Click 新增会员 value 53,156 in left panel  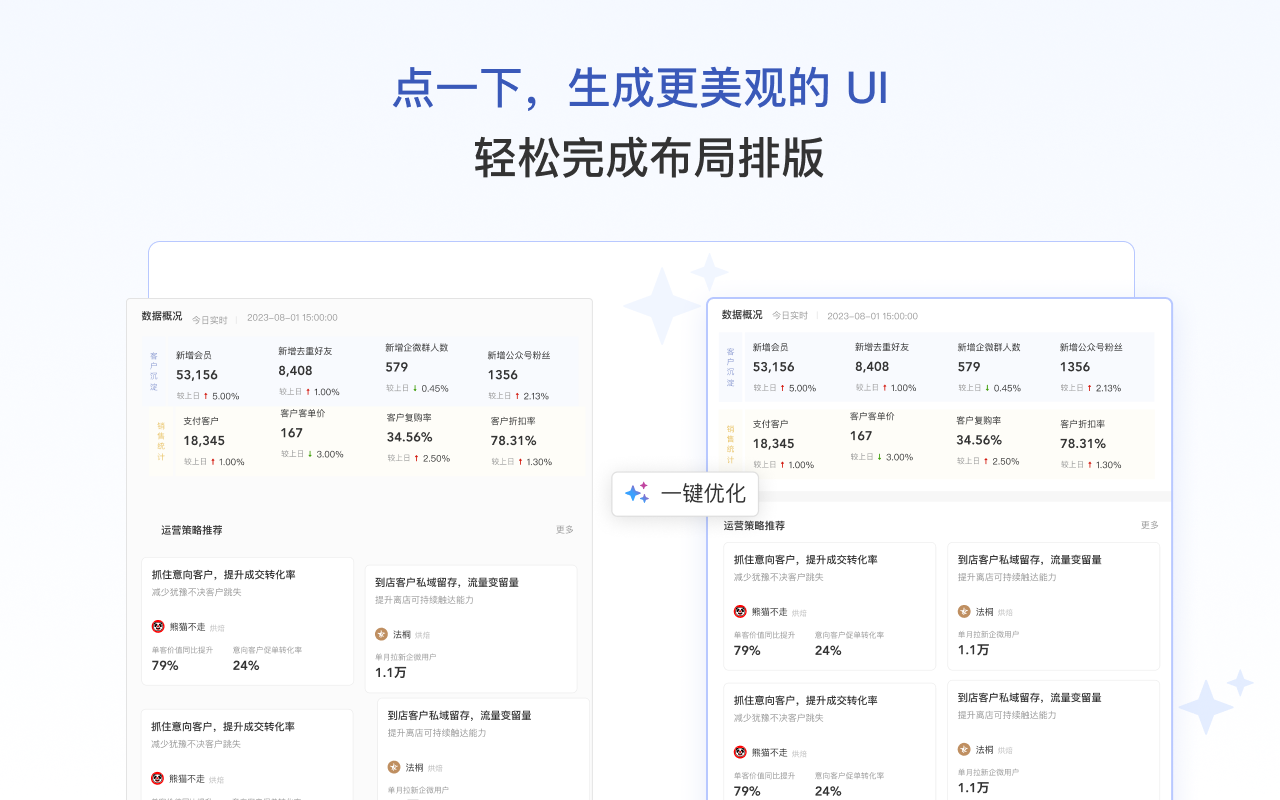pos(197,375)
